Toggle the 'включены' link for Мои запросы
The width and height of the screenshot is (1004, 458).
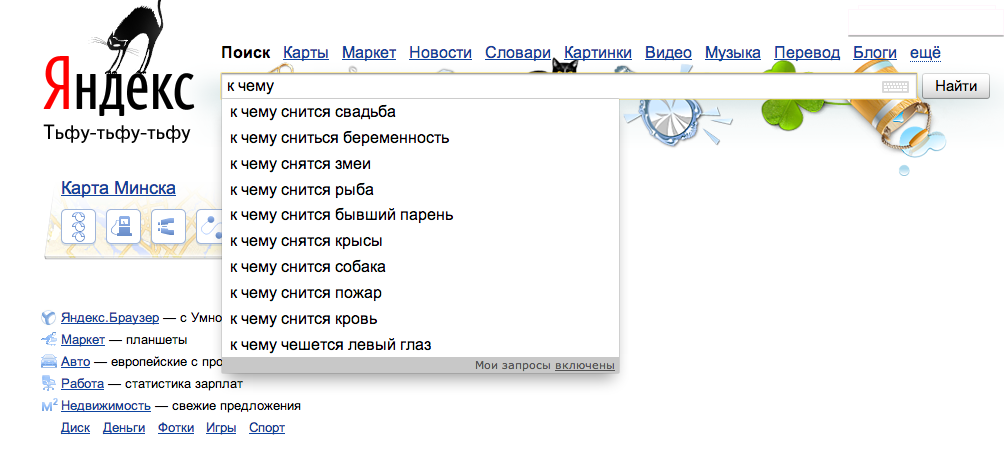585,366
